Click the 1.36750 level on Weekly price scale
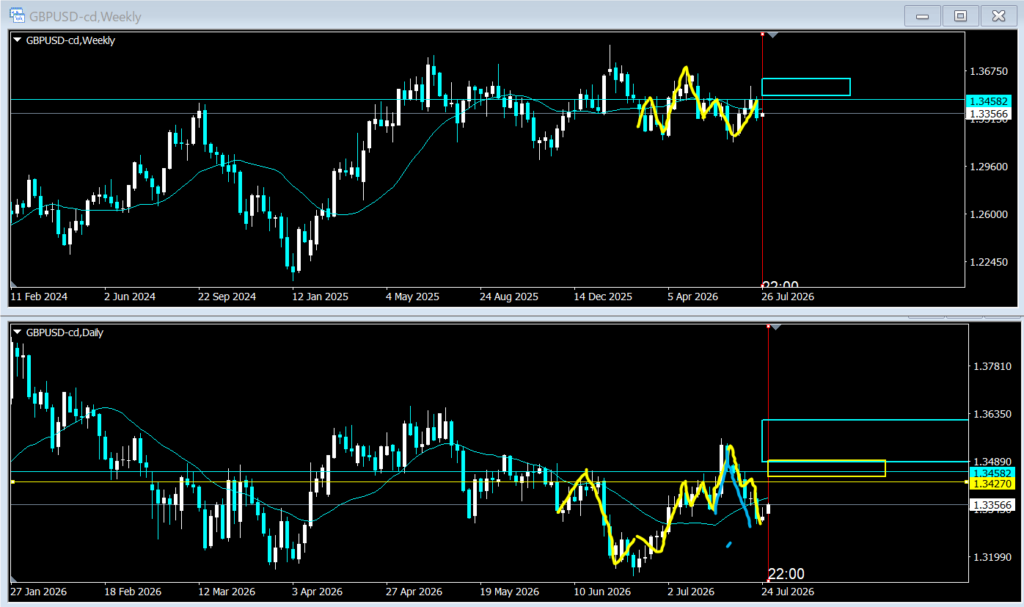This screenshot has height=607, width=1024. tap(989, 71)
